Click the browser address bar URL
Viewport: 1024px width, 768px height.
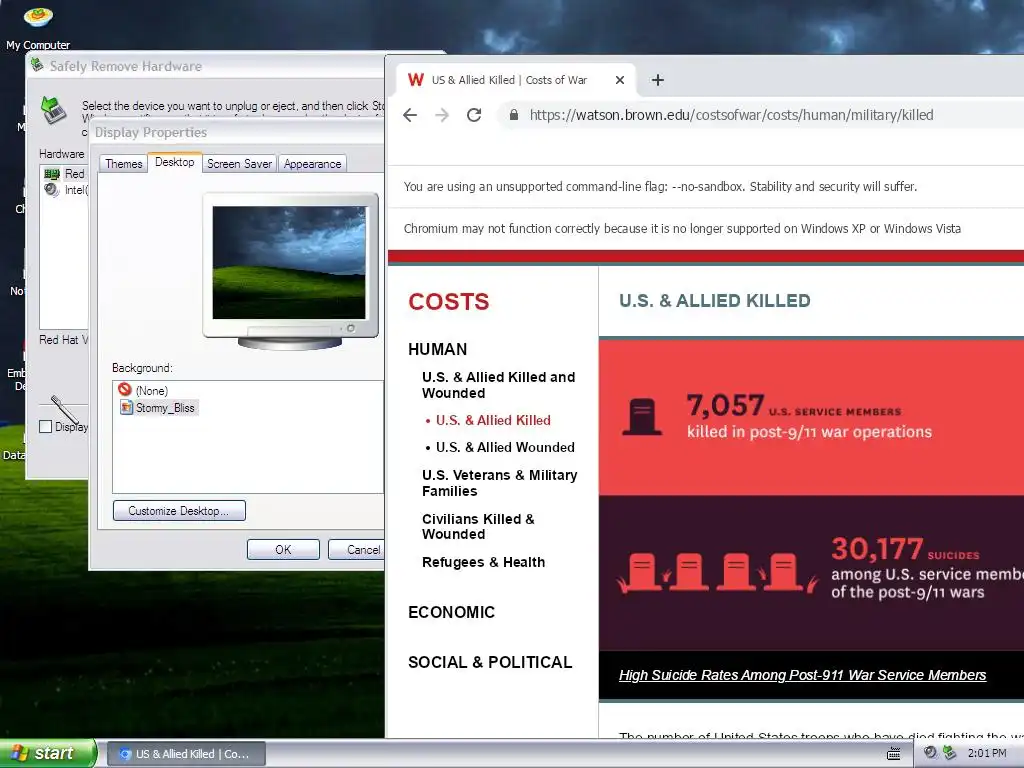(x=731, y=115)
